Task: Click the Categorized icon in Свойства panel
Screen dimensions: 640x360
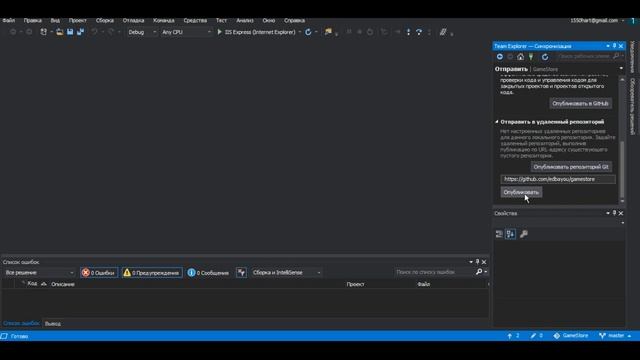Action: (499, 234)
